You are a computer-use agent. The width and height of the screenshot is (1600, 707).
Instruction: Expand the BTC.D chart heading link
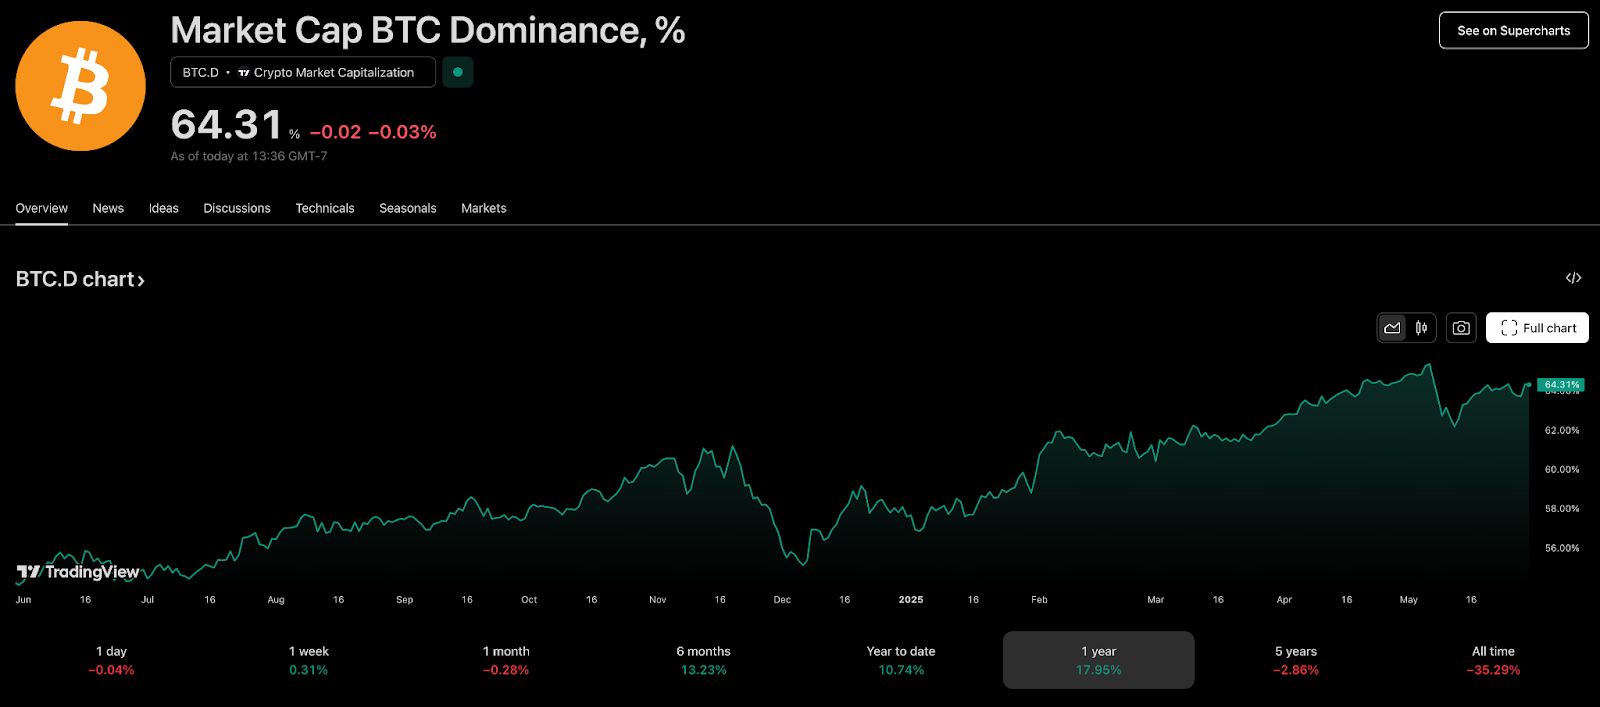[x=80, y=280]
